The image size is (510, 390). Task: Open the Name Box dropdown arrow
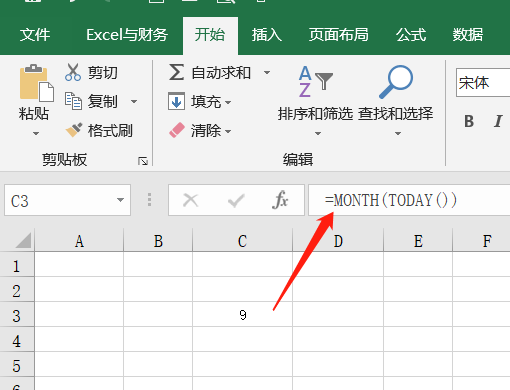(x=120, y=200)
